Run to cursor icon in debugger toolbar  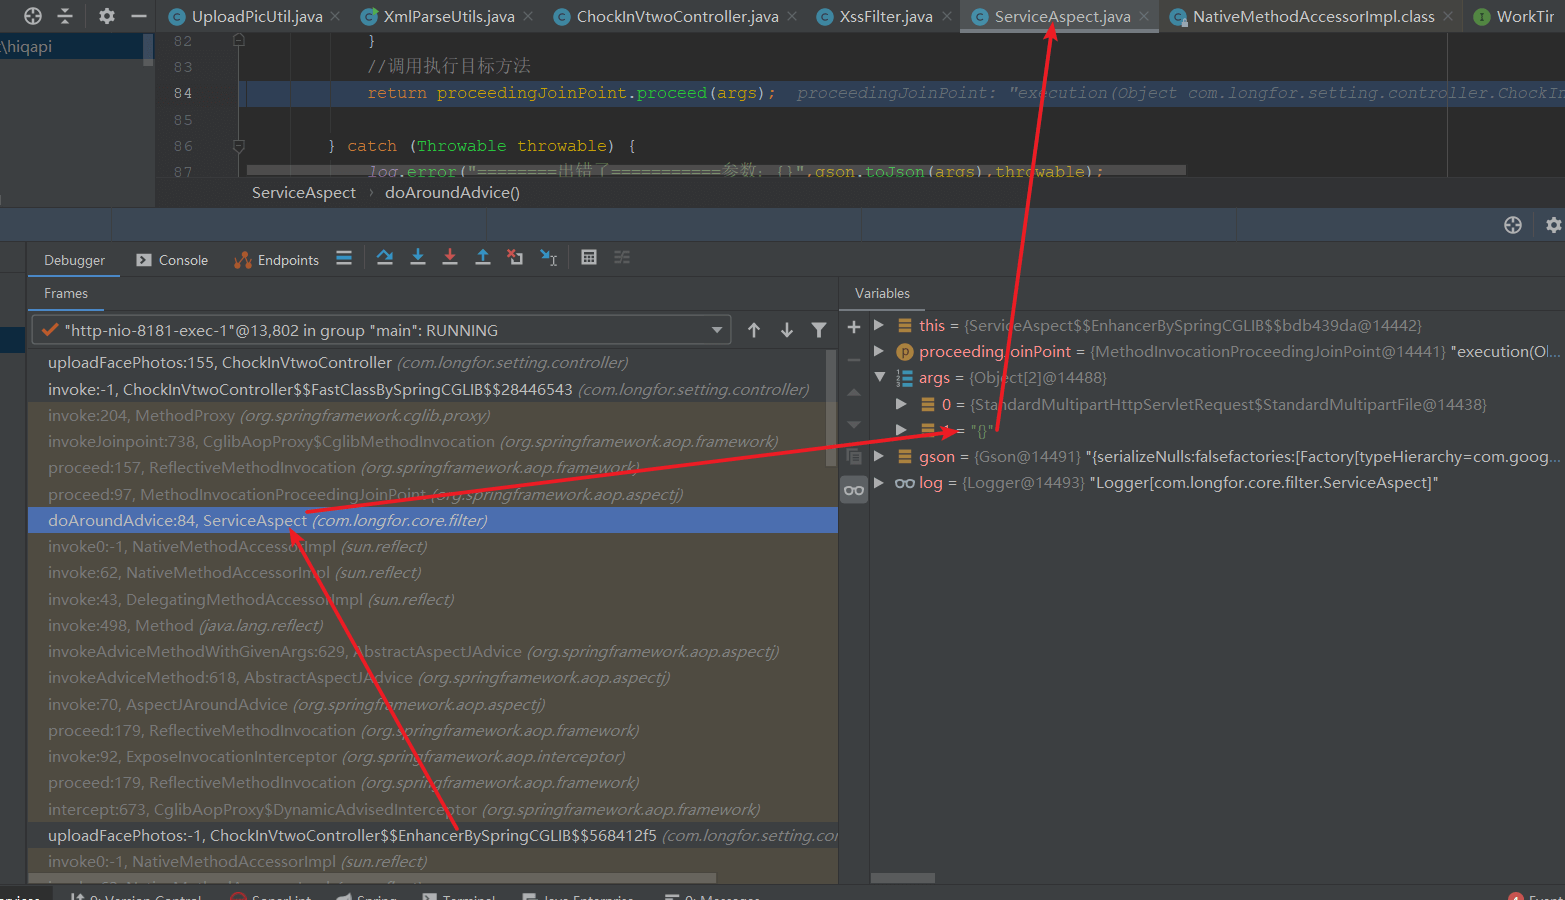click(549, 258)
